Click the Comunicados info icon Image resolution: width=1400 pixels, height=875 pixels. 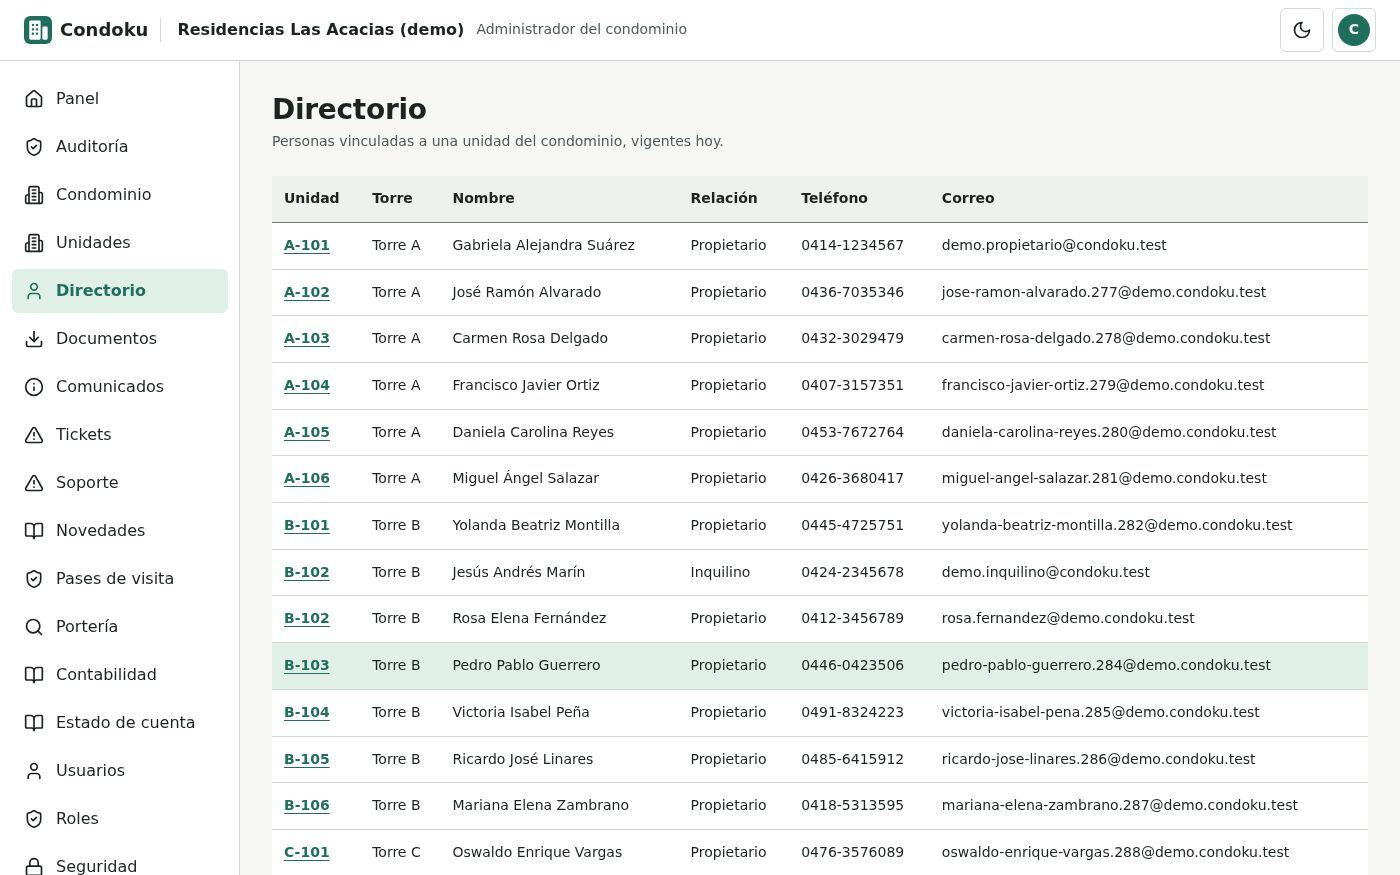click(34, 387)
